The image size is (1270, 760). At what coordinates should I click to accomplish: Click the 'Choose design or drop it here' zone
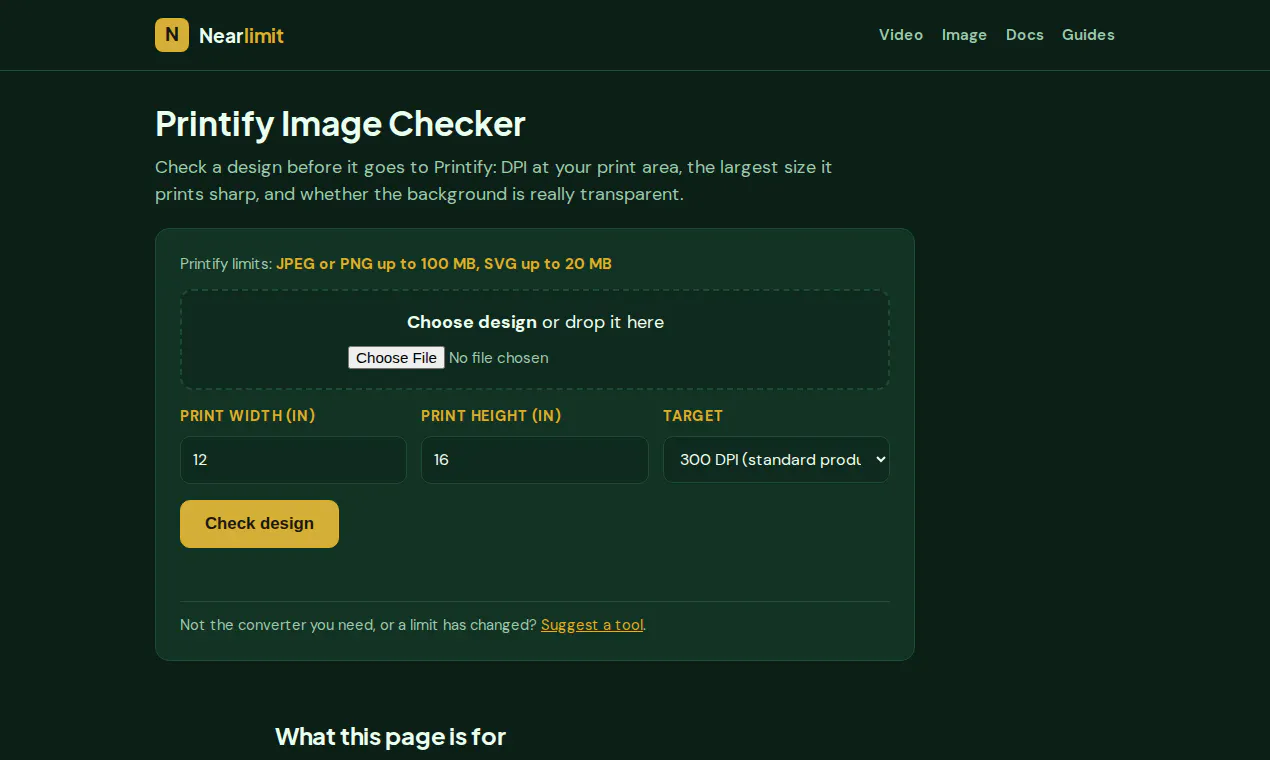click(535, 340)
